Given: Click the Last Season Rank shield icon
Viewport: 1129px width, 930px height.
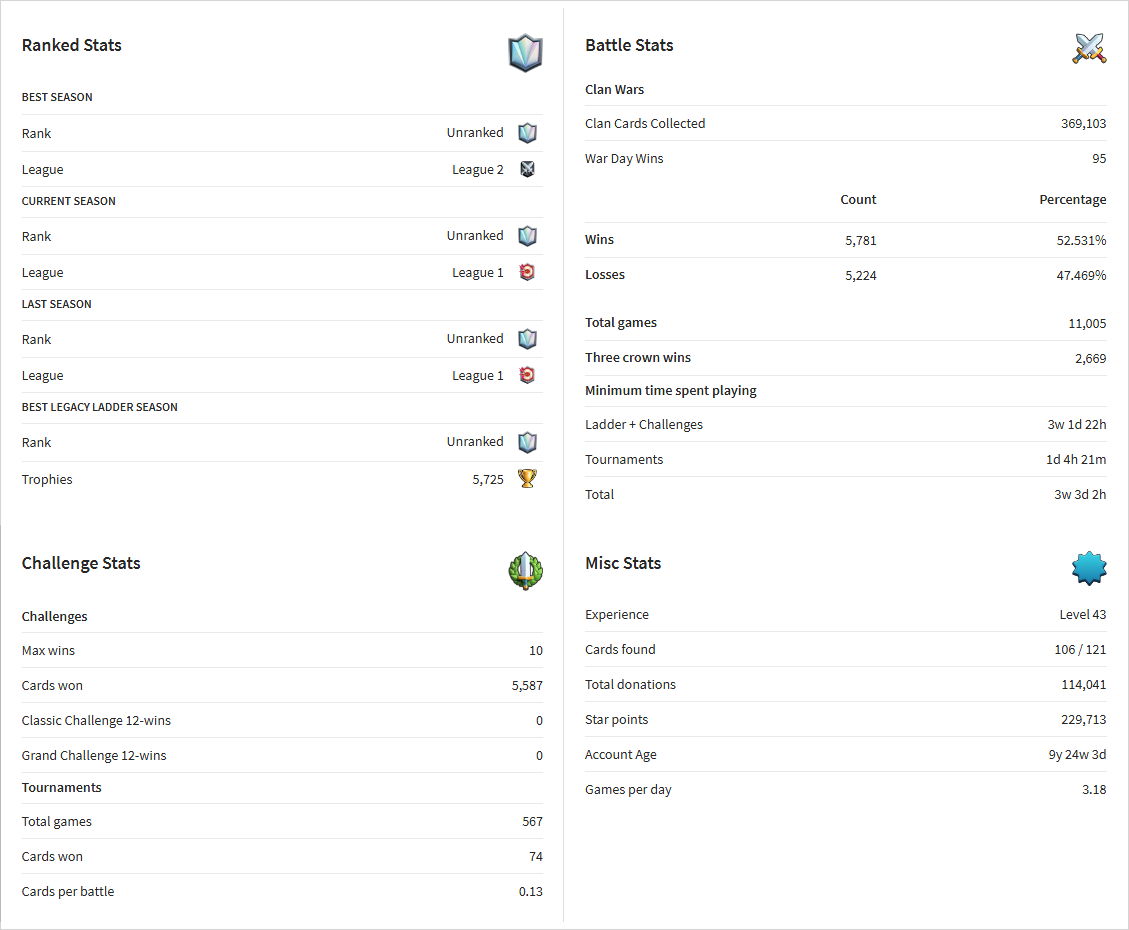Looking at the screenshot, I should 527,339.
